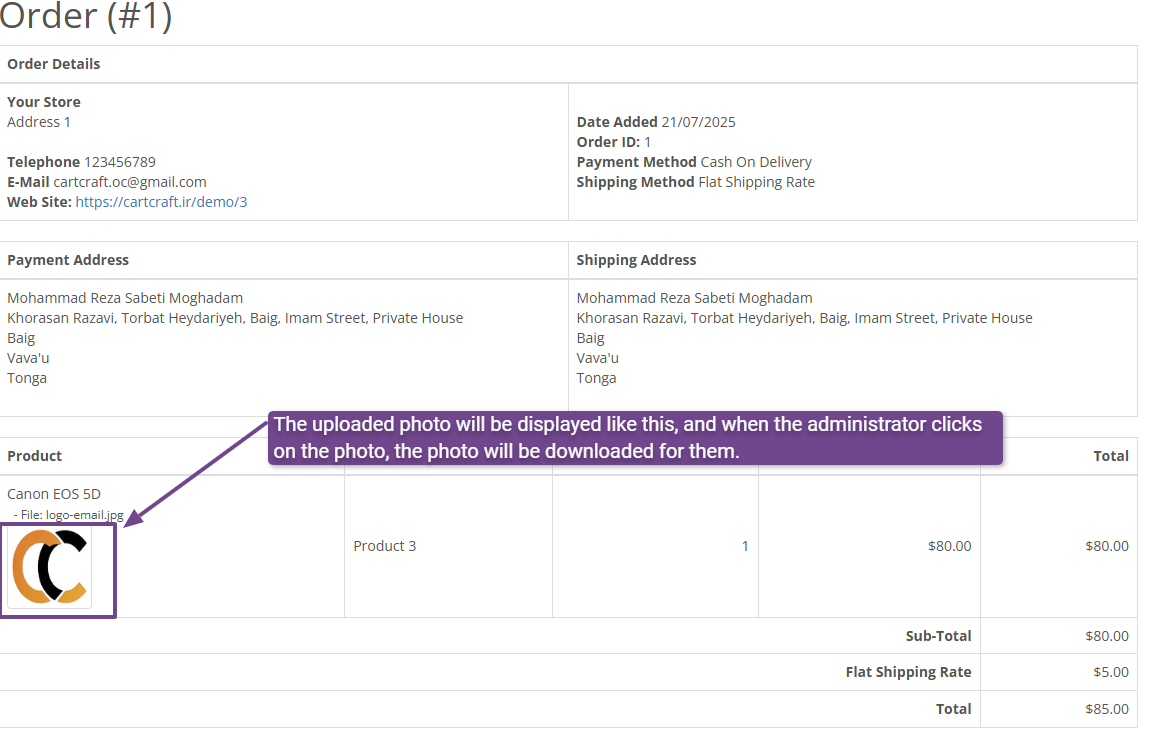
Task: Click the Order (#1) page heading
Action: [x=86, y=17]
